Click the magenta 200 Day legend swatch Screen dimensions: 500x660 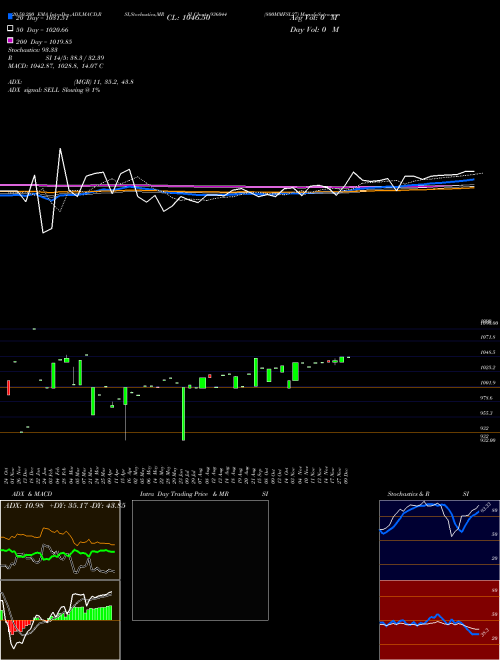[10, 40]
